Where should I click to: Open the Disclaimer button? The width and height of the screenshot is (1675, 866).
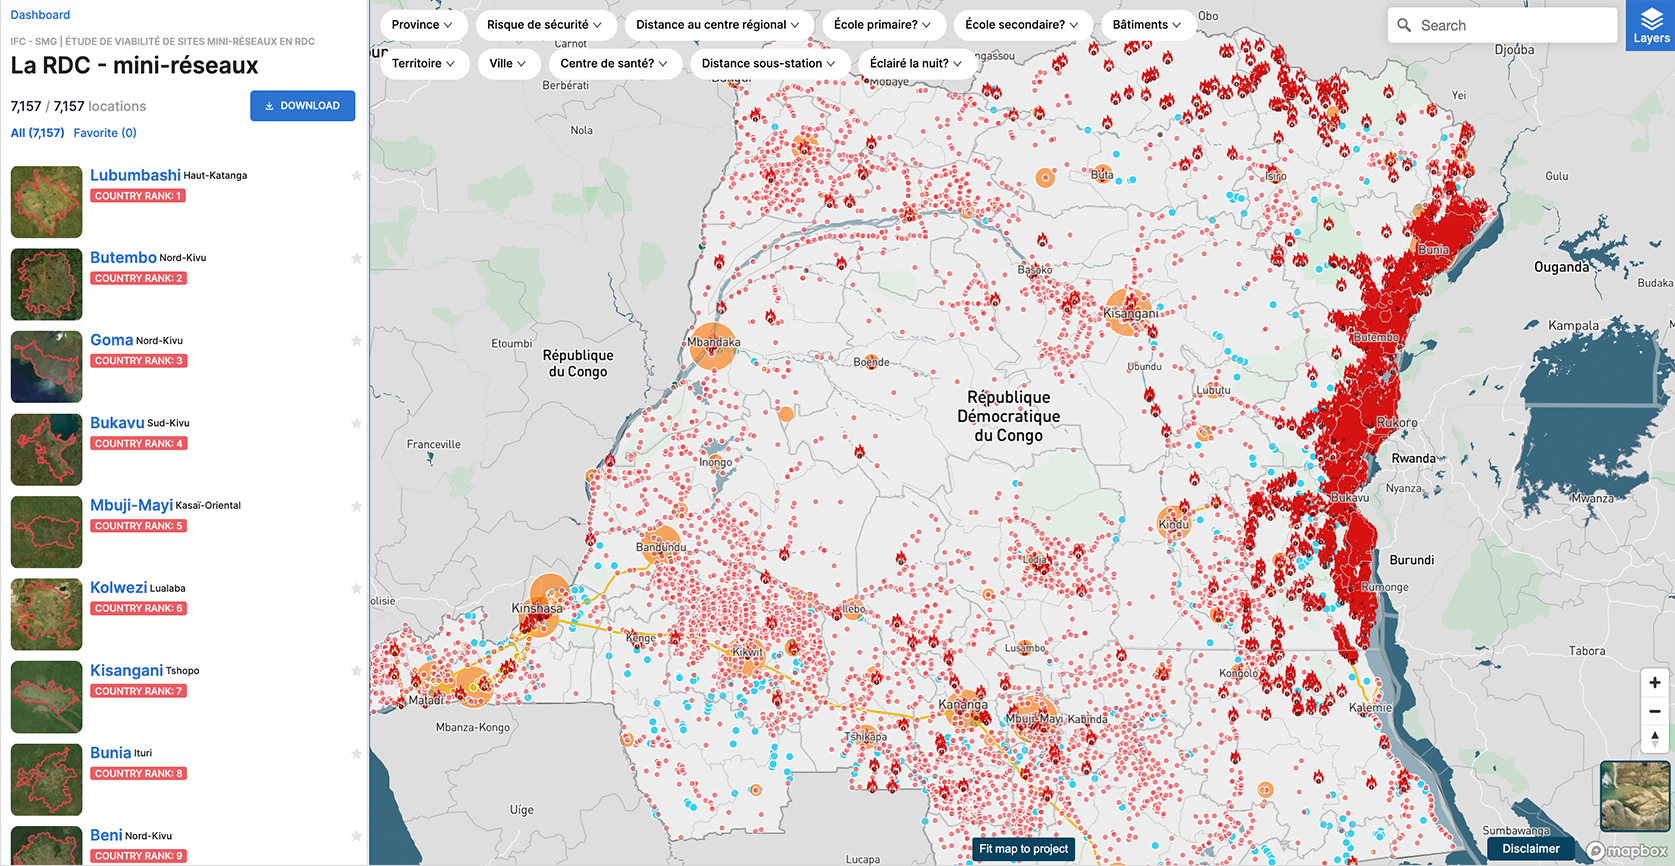[1530, 849]
